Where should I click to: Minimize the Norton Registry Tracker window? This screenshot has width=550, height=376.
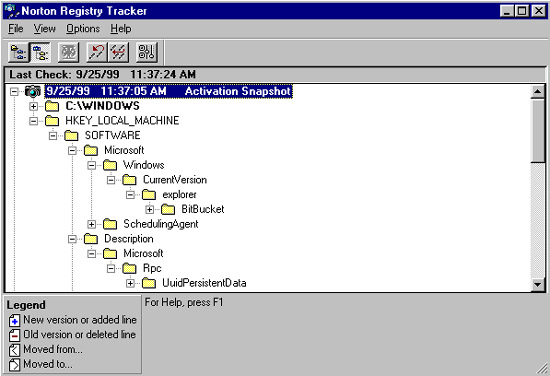click(x=507, y=11)
